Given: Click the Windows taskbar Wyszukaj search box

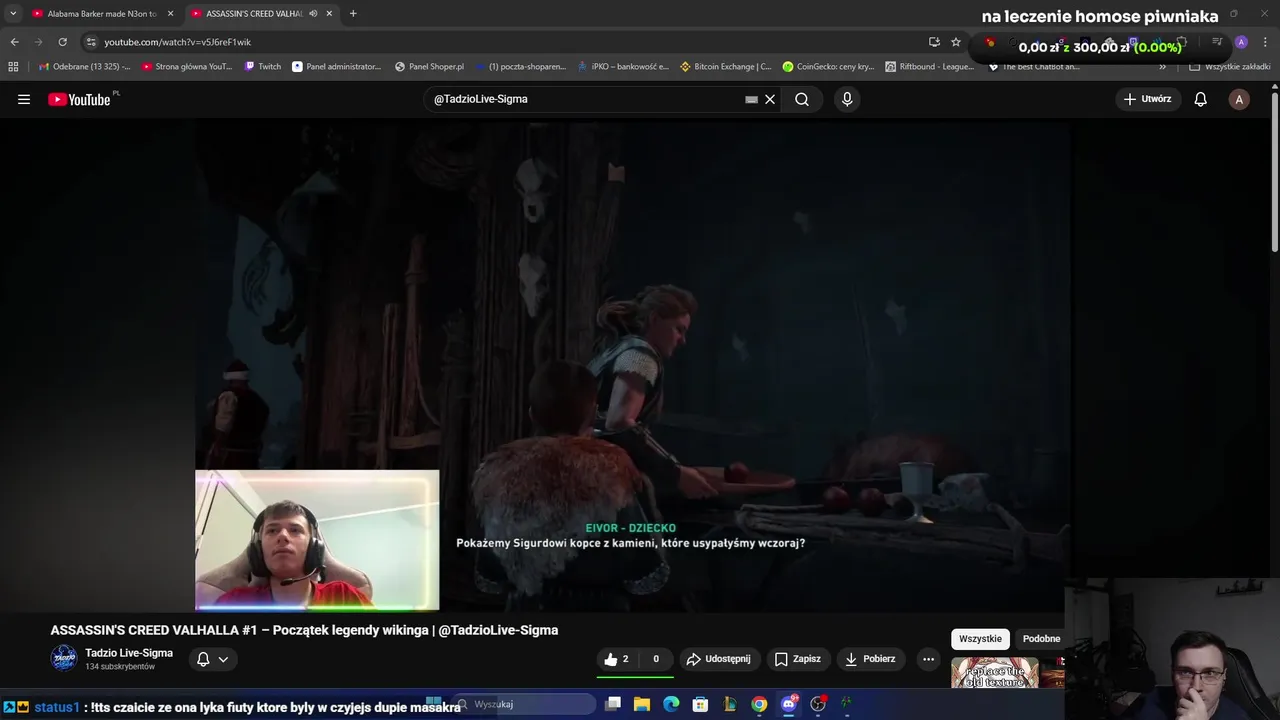Looking at the screenshot, I should [x=525, y=704].
